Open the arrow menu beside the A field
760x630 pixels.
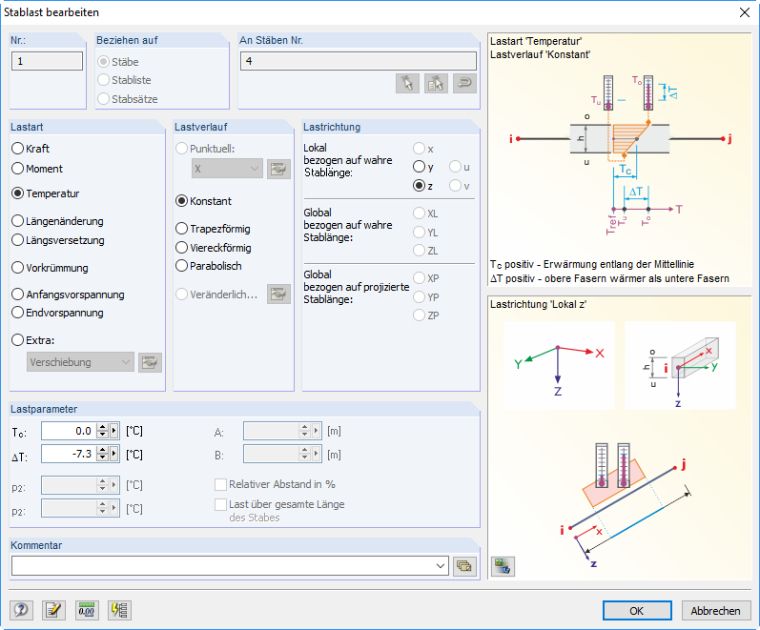(316, 430)
